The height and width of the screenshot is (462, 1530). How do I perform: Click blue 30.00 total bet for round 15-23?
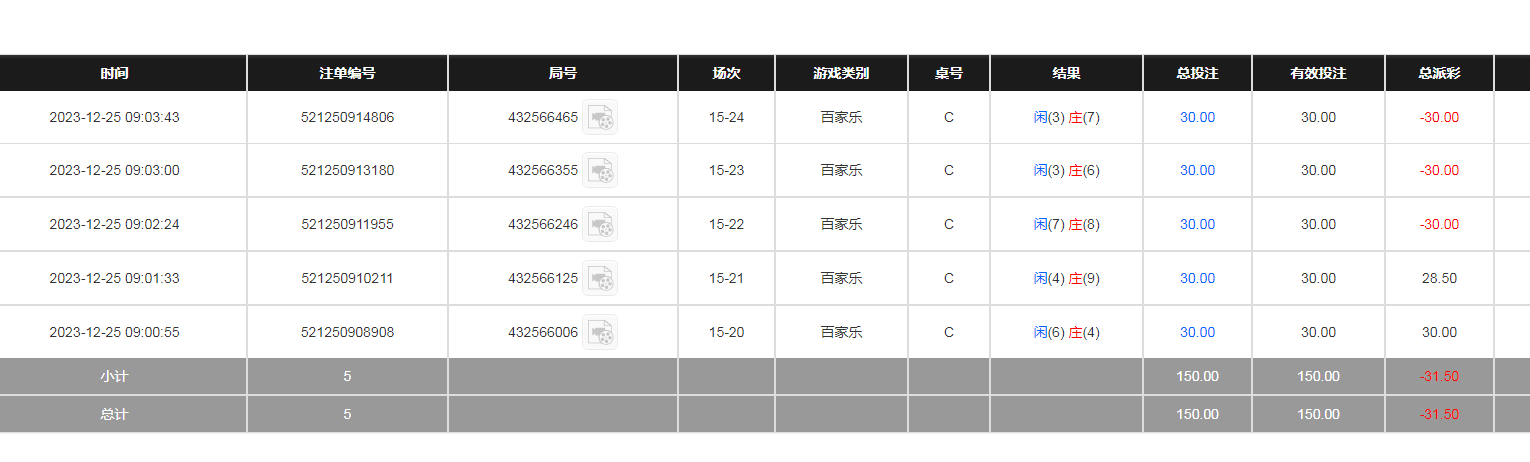click(1197, 170)
